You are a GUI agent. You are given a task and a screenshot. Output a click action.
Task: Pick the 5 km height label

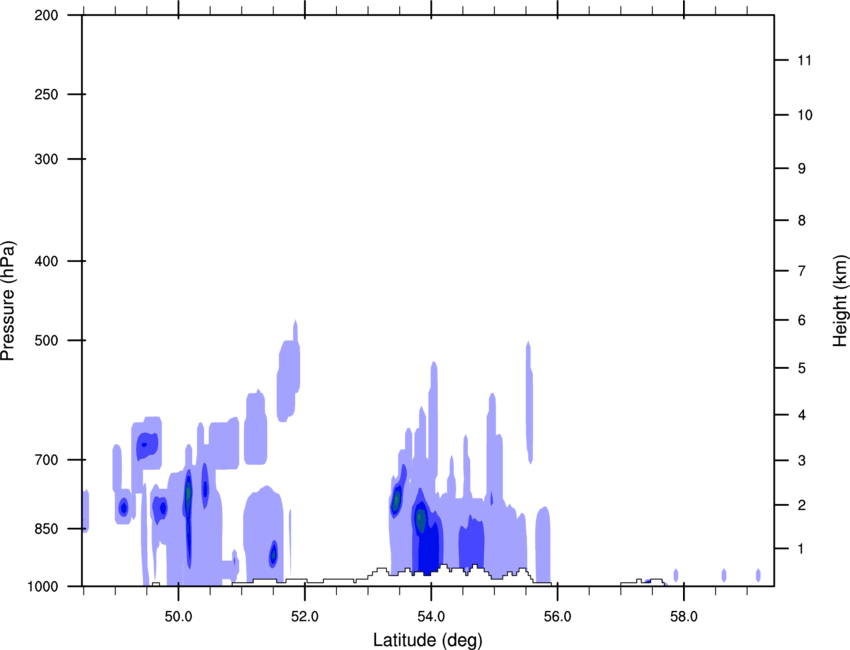802,368
